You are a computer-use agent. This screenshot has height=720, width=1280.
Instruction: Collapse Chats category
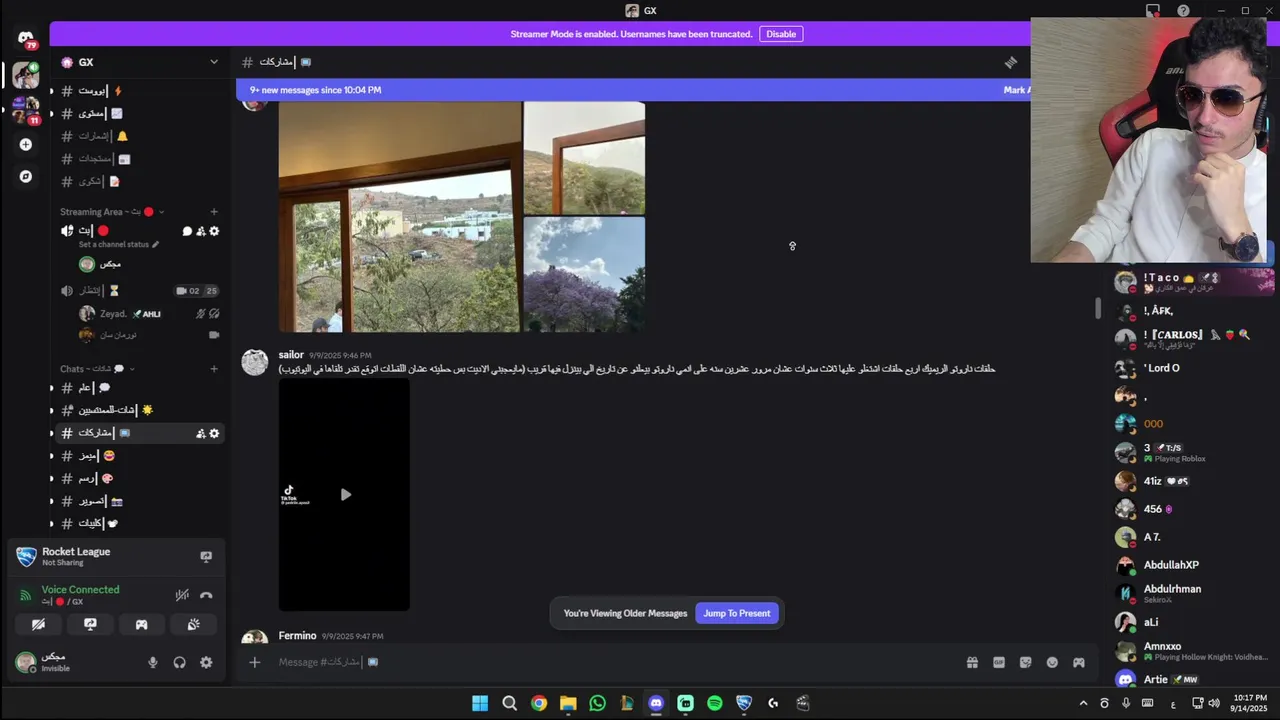point(97,369)
